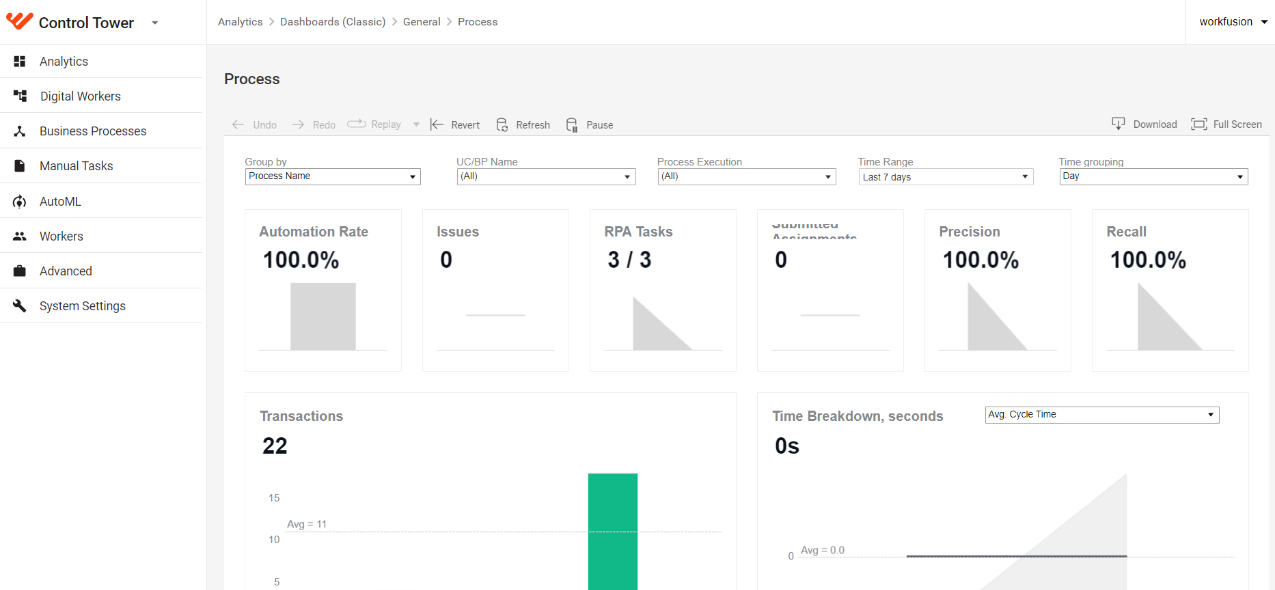Screen dimensions: 1275x590
Task: Pause dashboard data updates
Action: tap(589, 125)
